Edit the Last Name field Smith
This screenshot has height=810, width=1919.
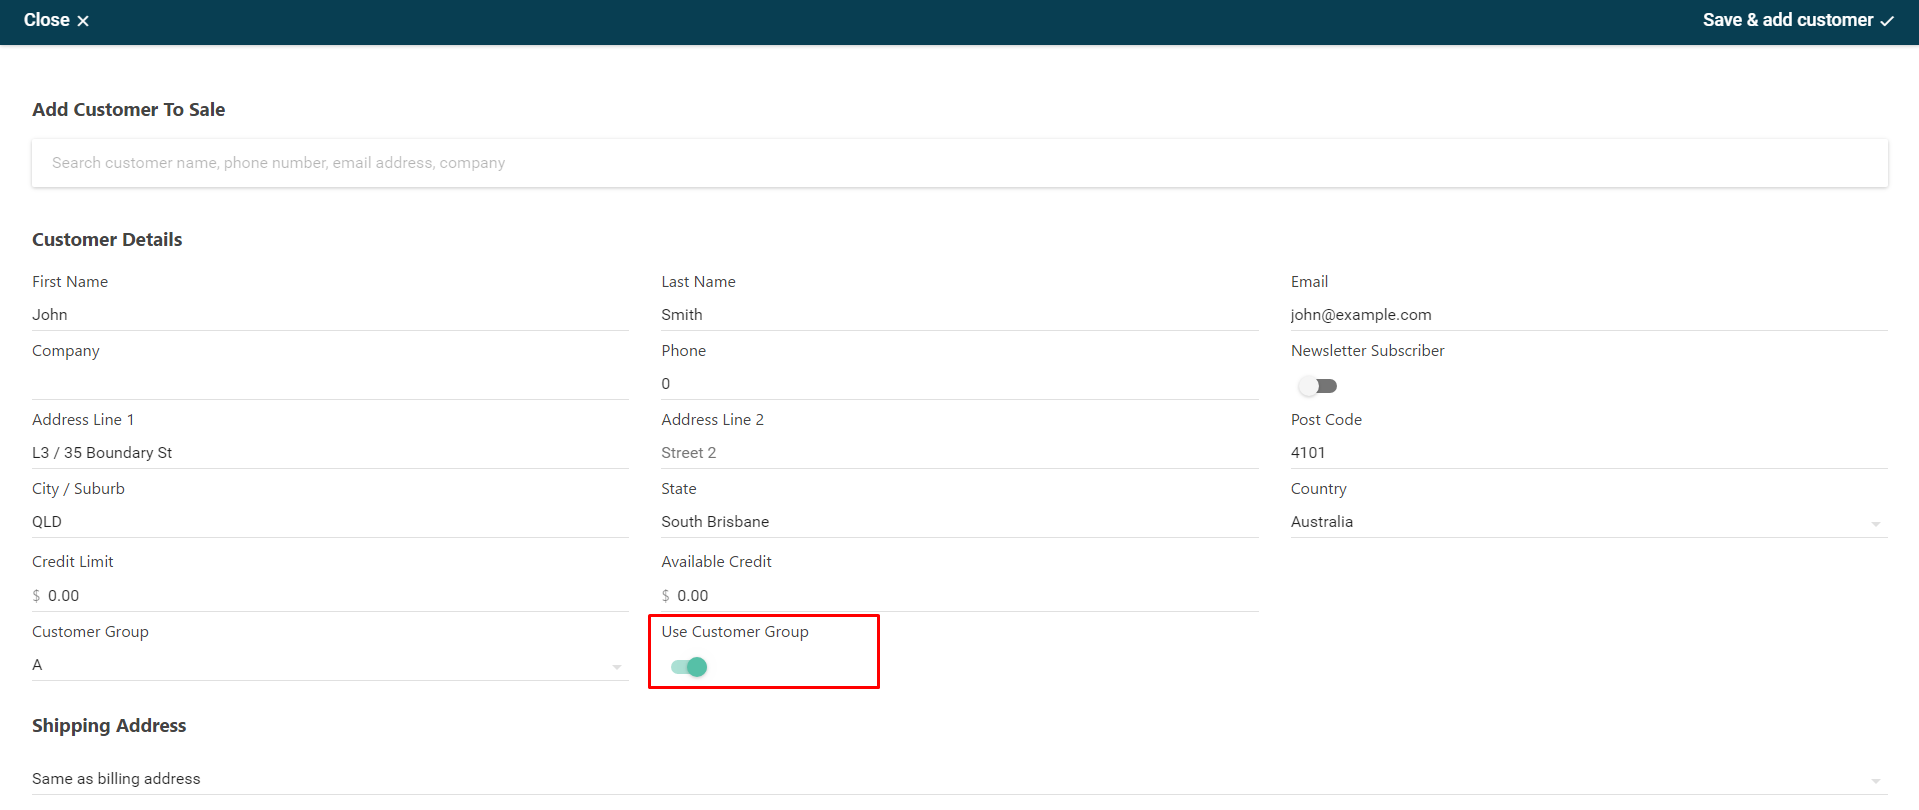pos(959,315)
